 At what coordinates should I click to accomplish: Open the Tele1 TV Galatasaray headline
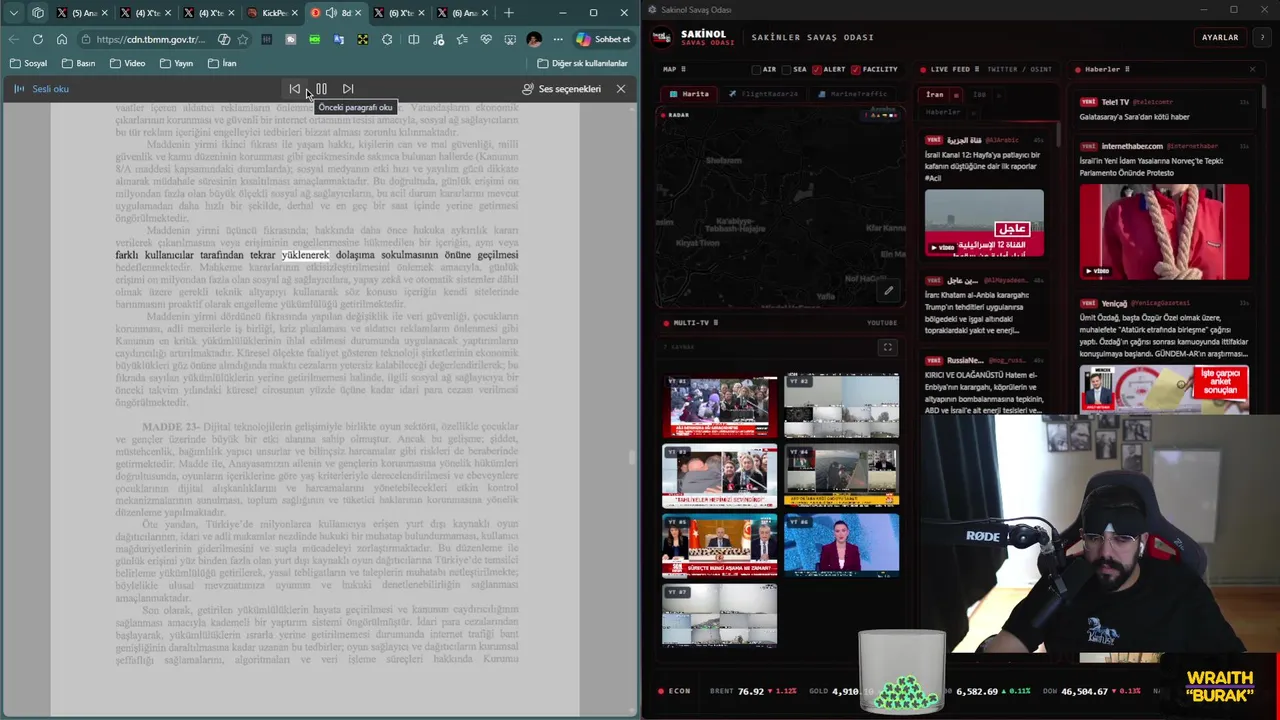(1134, 117)
